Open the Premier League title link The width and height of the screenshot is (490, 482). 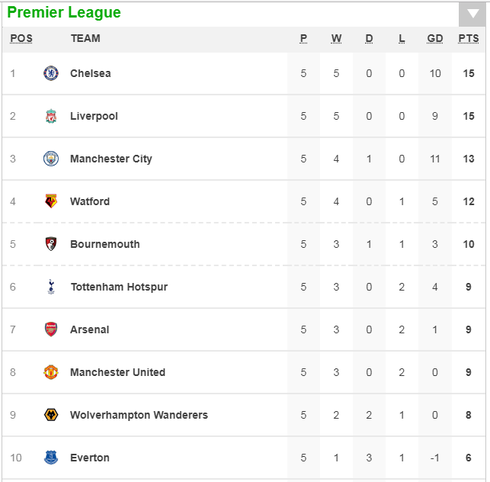pos(64,13)
